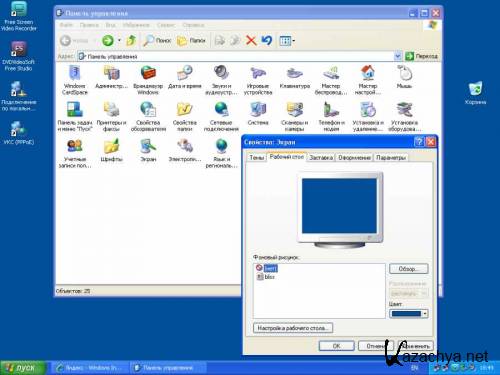Viewport: 500px width, 375px height.
Task: Click the OK button in display properties
Action: 336,346
